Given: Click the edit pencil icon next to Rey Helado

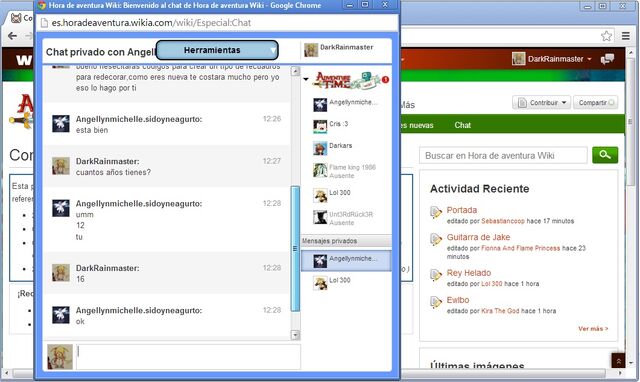Looking at the screenshot, I should (x=436, y=275).
